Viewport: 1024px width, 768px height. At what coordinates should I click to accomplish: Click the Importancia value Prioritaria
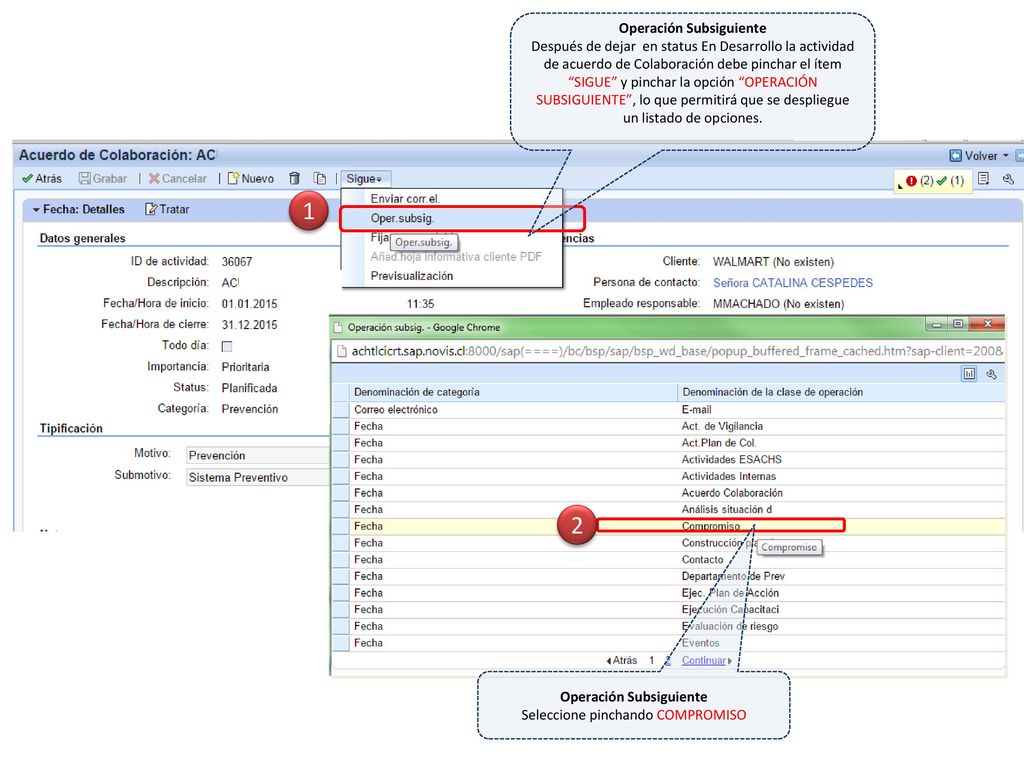(x=245, y=367)
